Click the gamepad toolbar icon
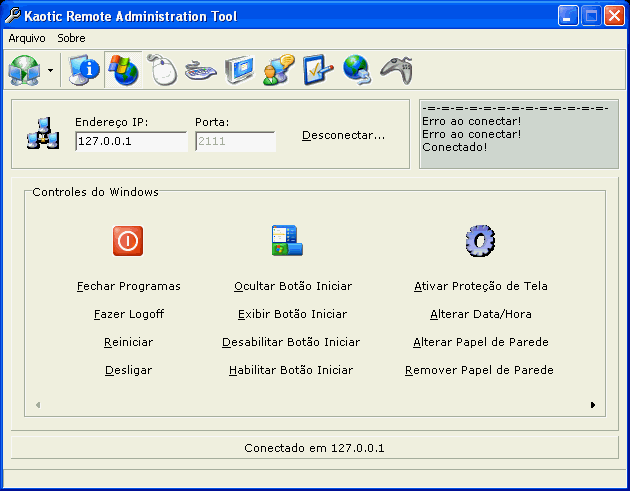The height and width of the screenshot is (491, 630). pyautogui.click(x=396, y=70)
